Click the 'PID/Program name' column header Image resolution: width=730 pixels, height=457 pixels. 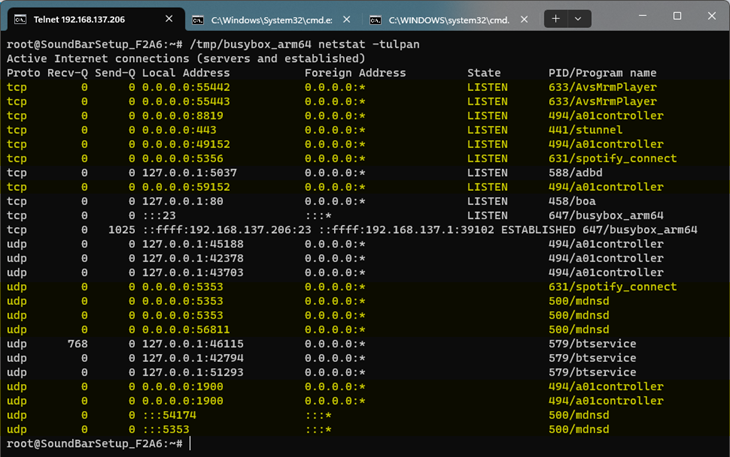click(602, 73)
